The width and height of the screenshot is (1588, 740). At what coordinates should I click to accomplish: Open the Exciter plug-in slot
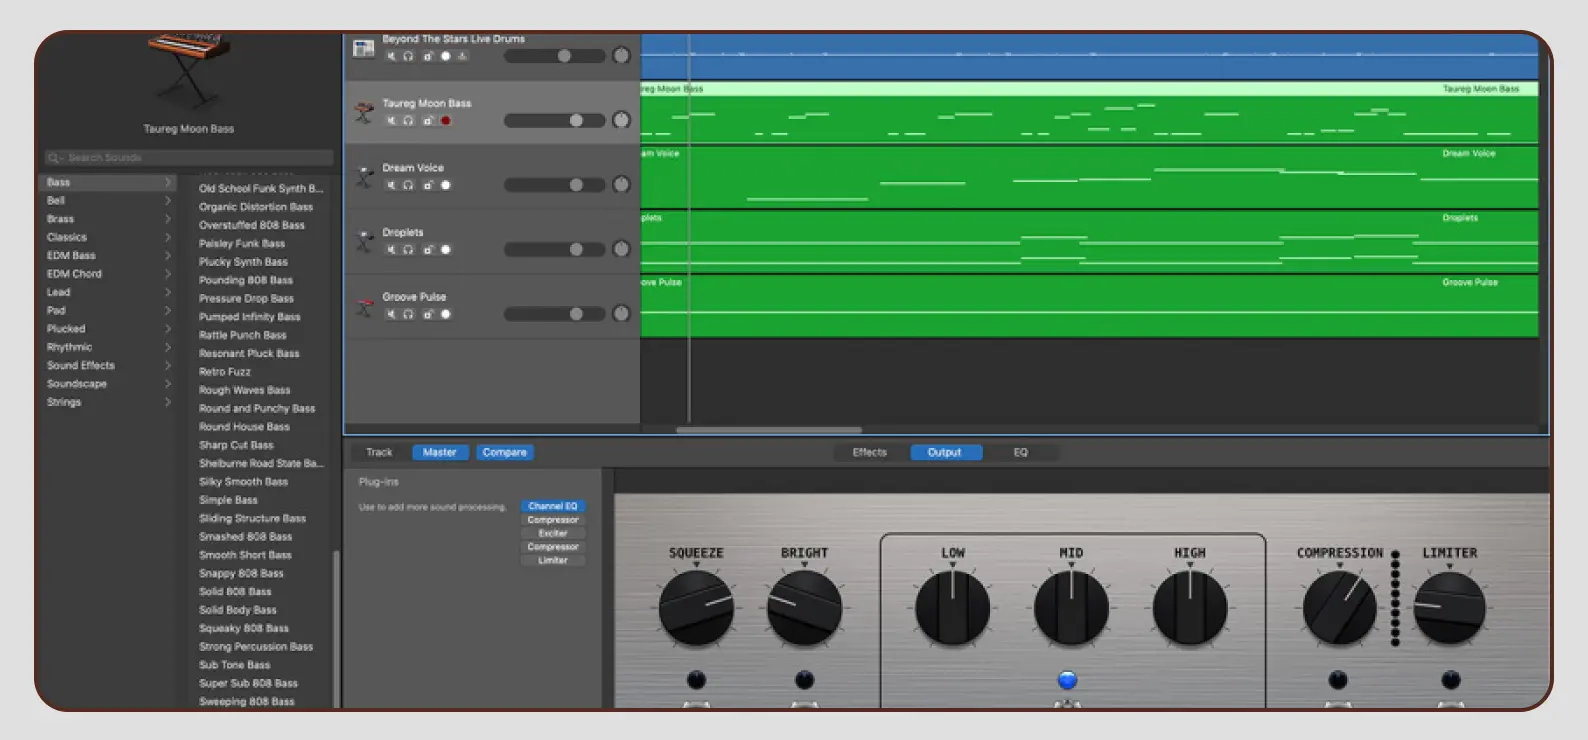(553, 533)
